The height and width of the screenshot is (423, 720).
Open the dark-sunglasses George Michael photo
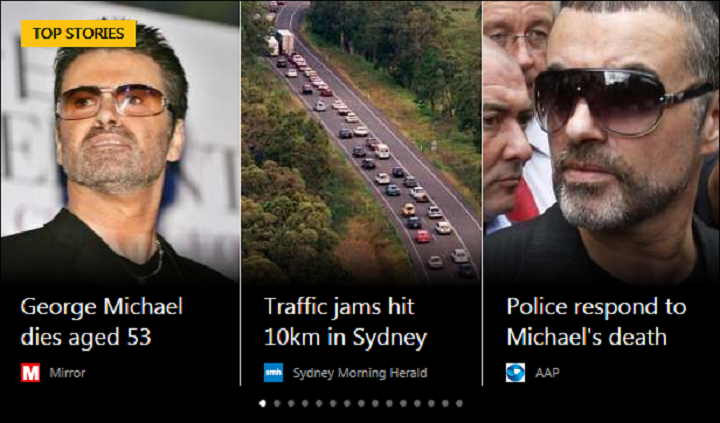click(602, 142)
